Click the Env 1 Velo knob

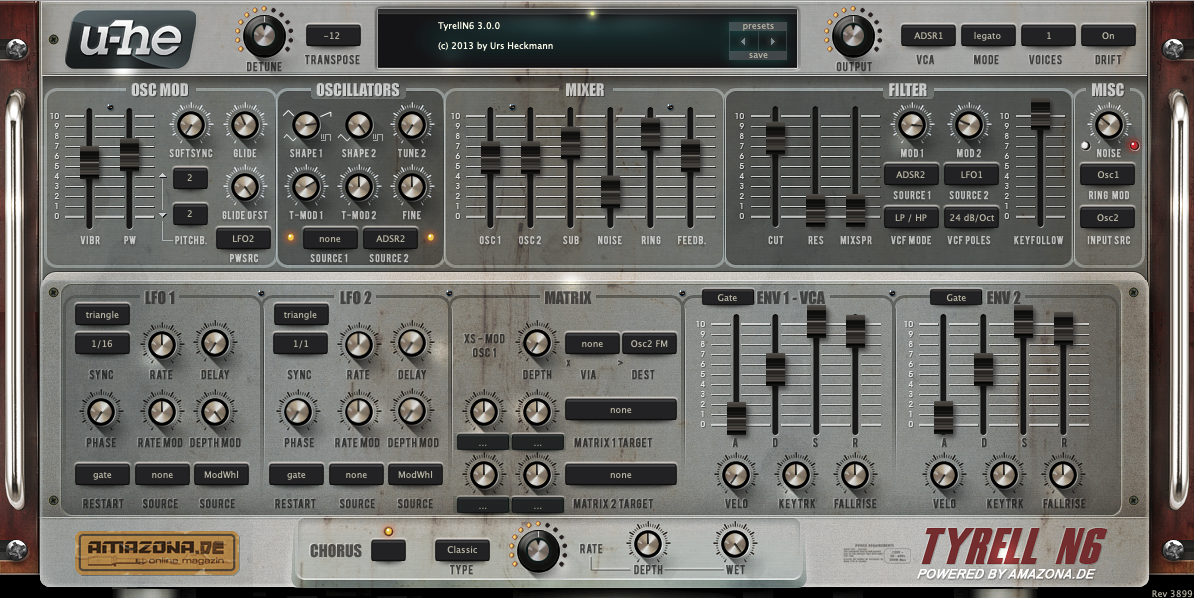[736, 475]
